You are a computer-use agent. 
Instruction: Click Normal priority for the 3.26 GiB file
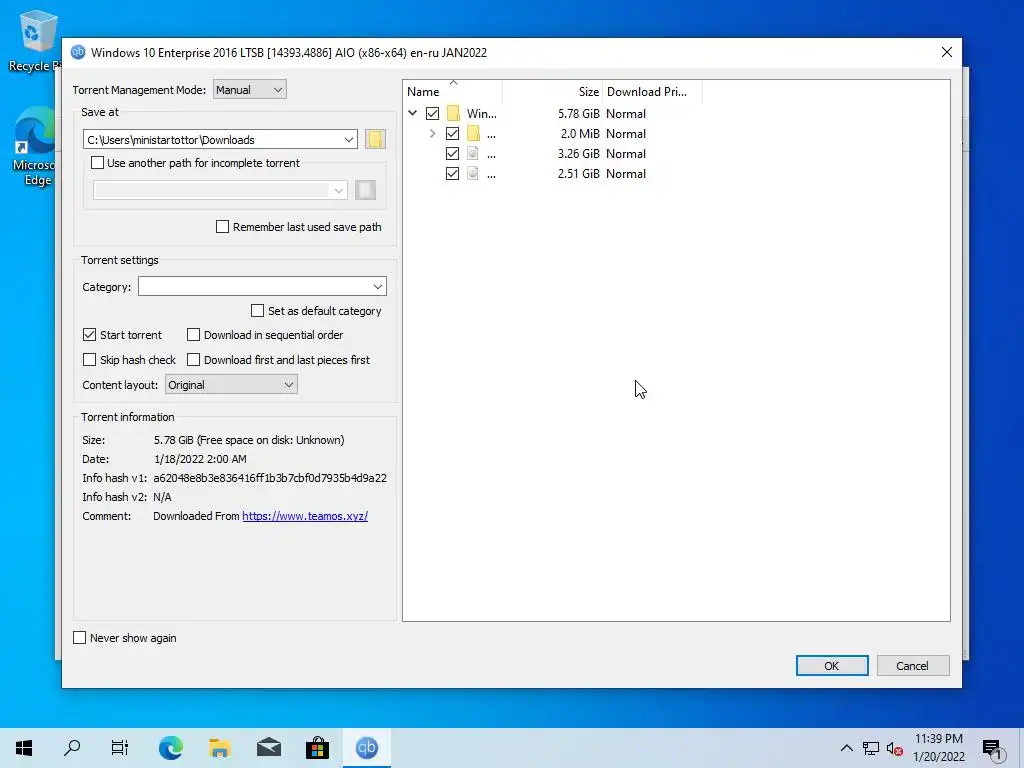pos(626,154)
